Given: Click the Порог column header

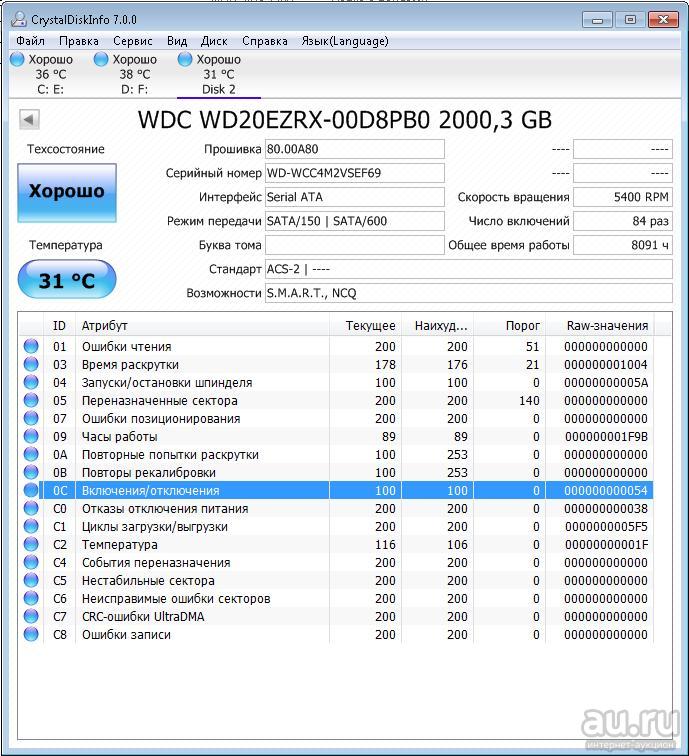Looking at the screenshot, I should 510,325.
